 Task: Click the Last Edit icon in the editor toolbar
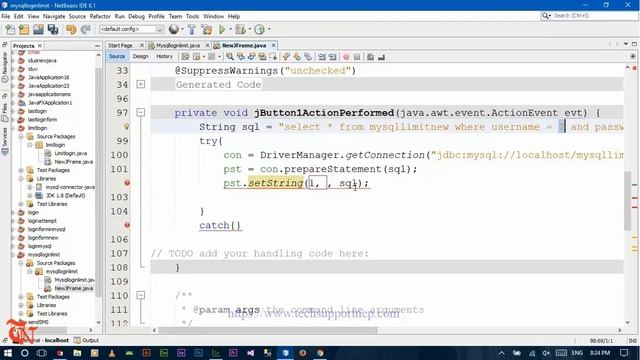click(185, 57)
